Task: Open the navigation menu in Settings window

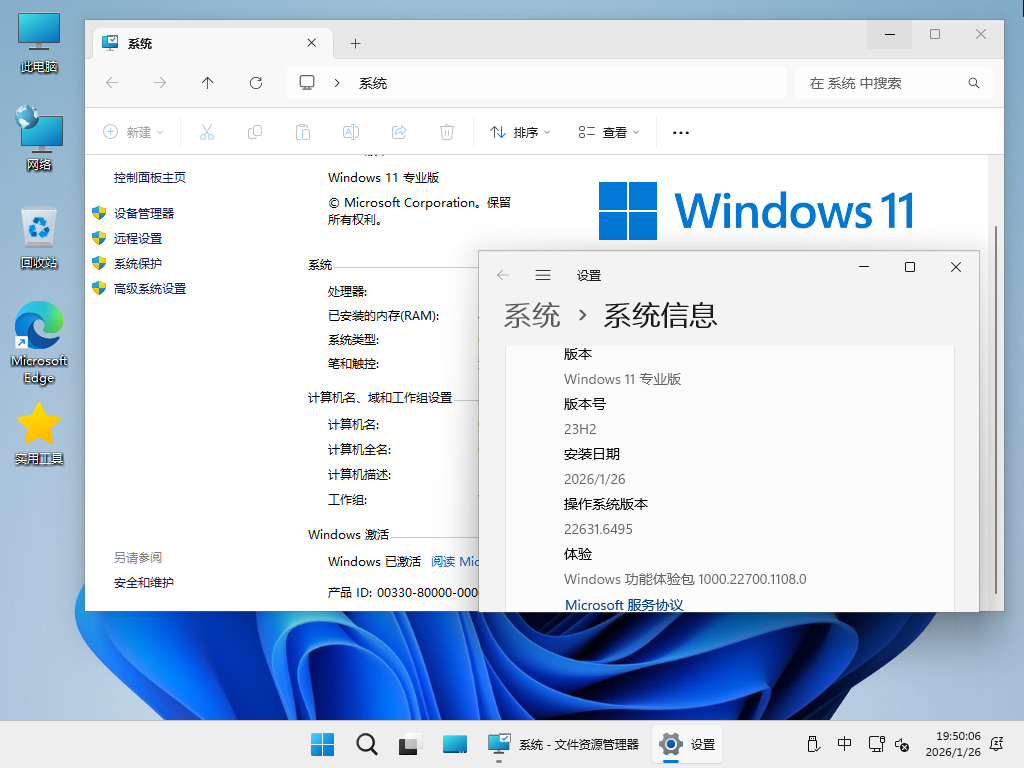Action: 542,274
